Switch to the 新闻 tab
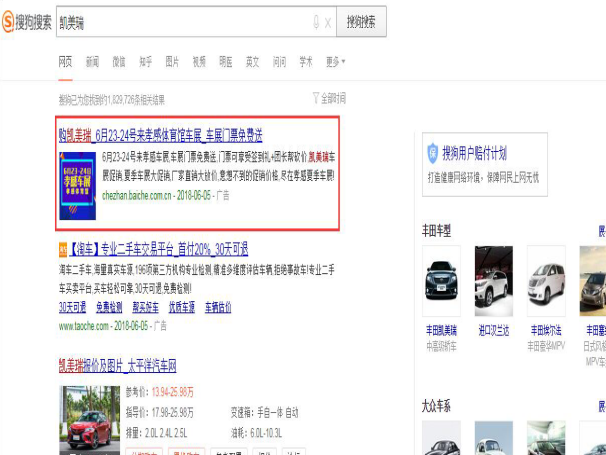Viewport: 606px width, 455px height. [x=92, y=61]
